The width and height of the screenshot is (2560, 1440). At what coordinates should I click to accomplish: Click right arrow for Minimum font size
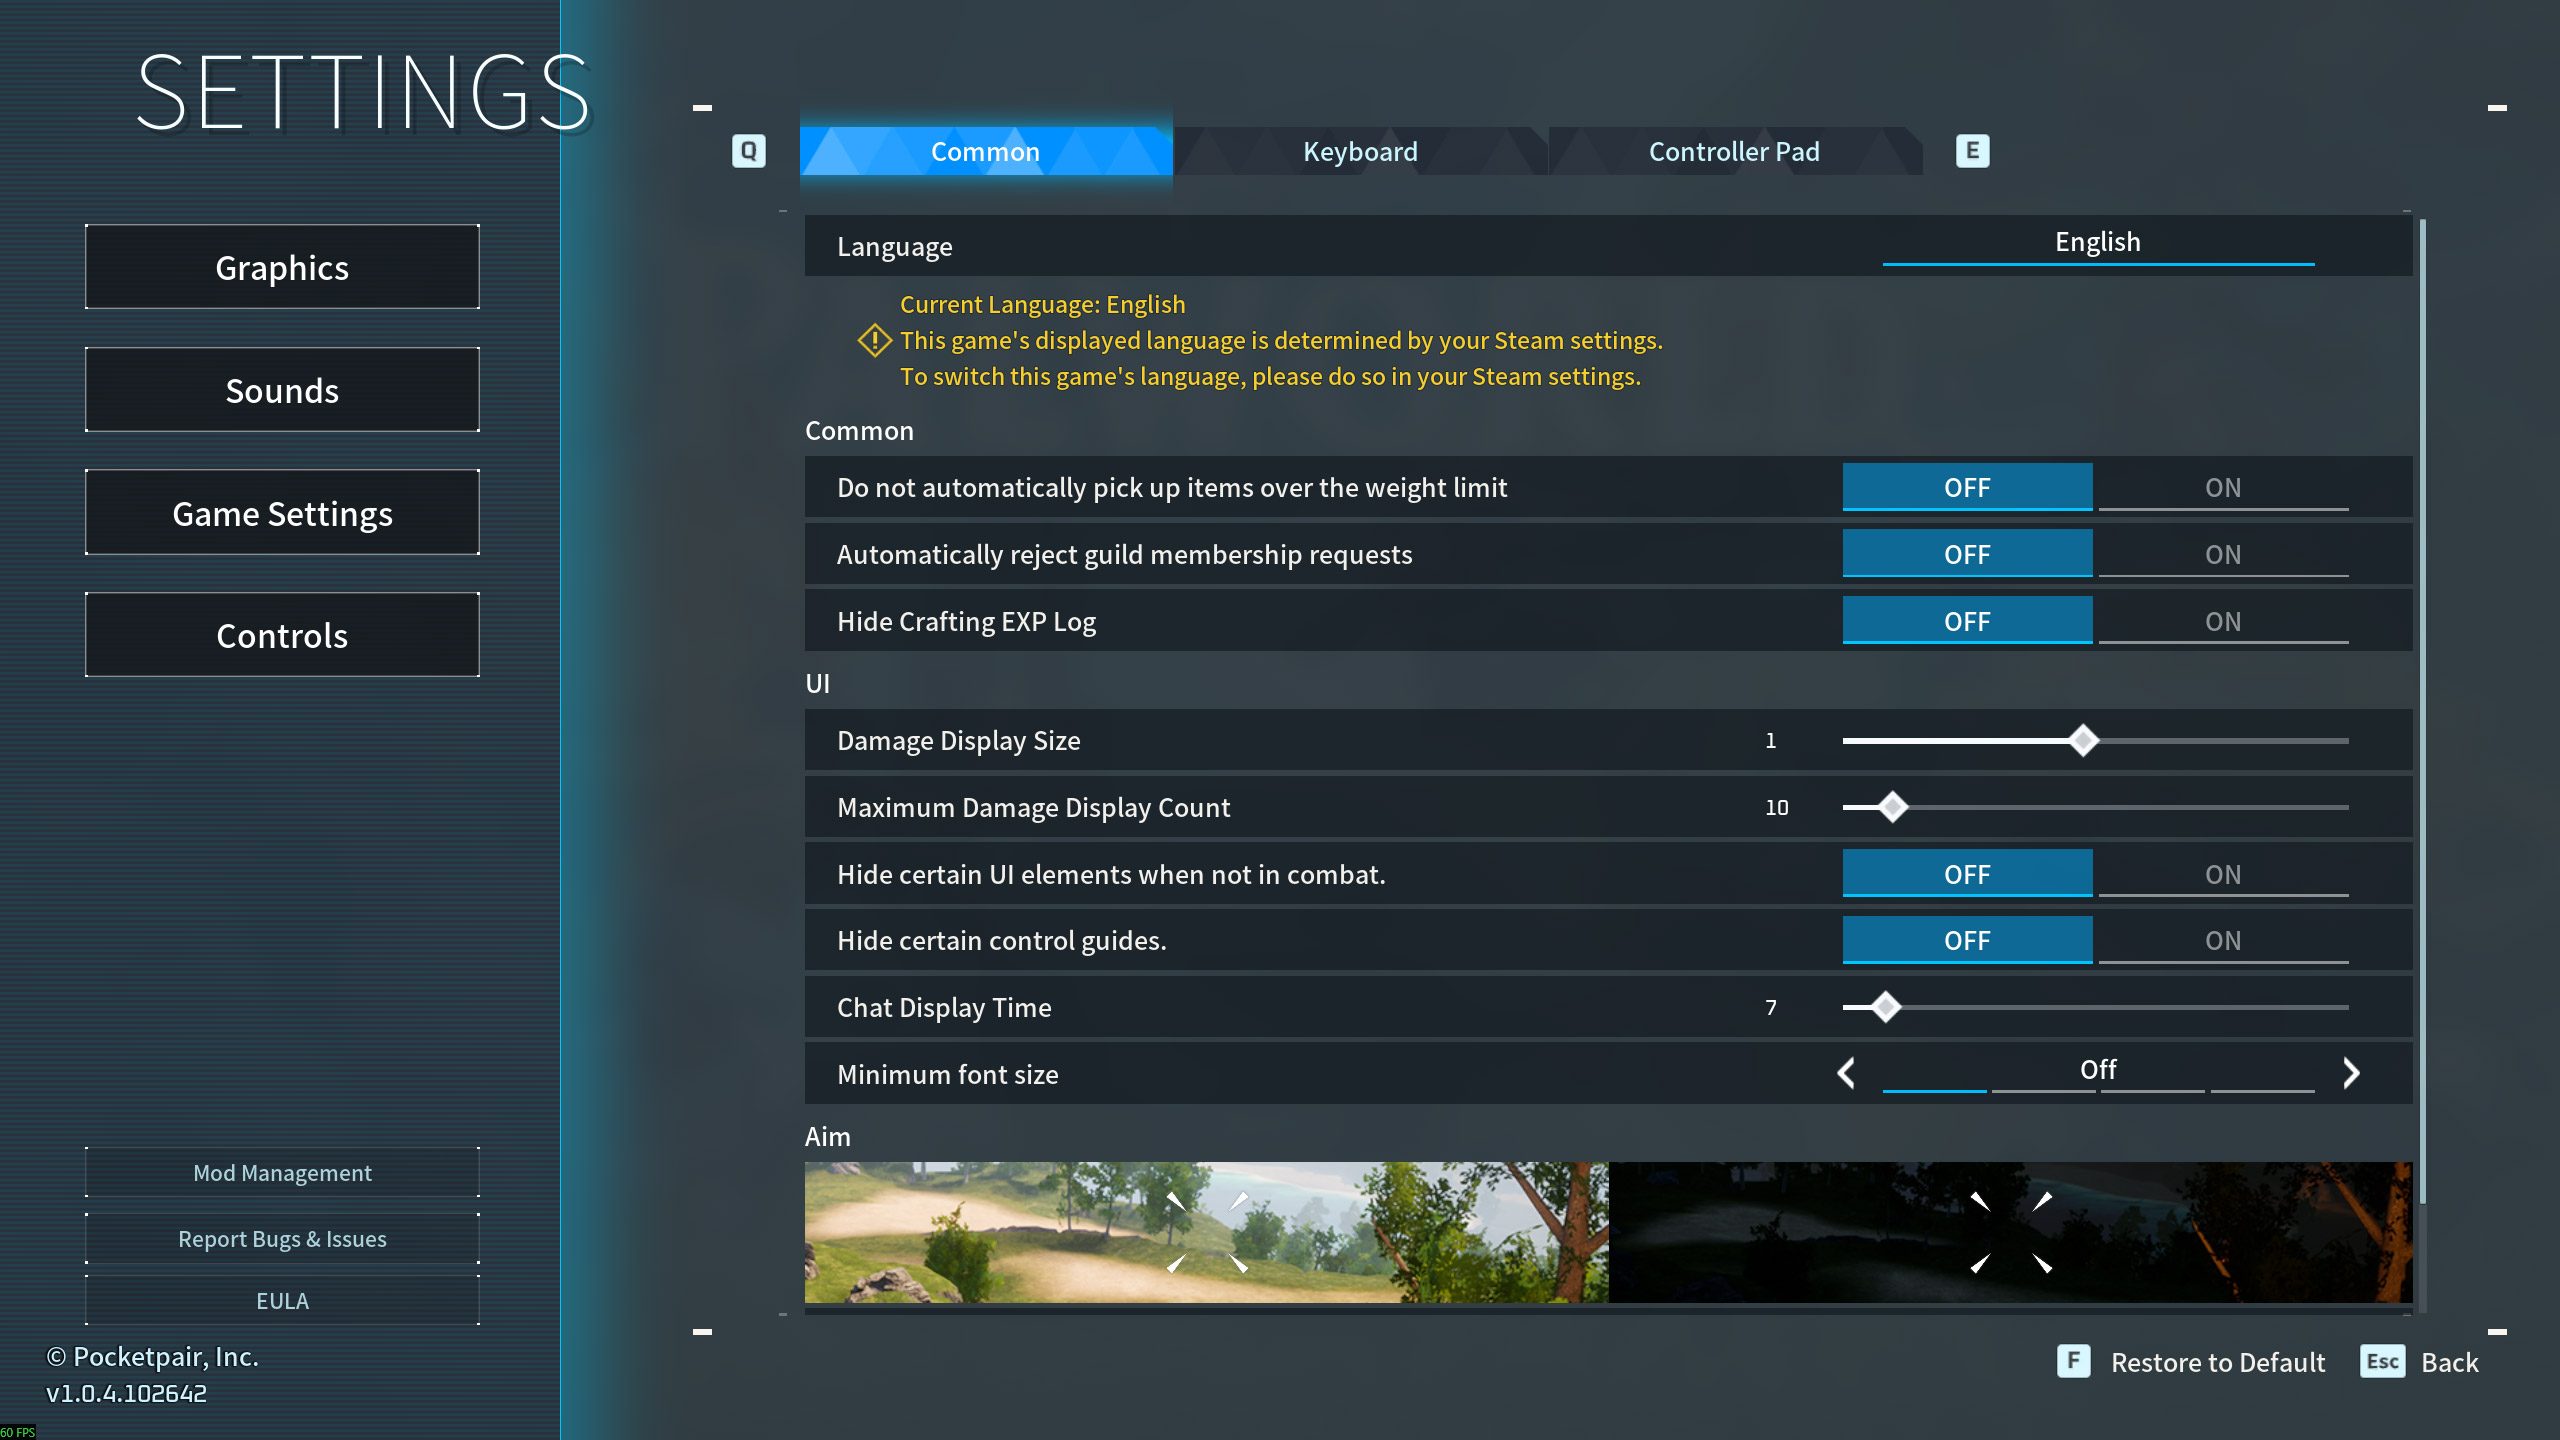2351,1073
